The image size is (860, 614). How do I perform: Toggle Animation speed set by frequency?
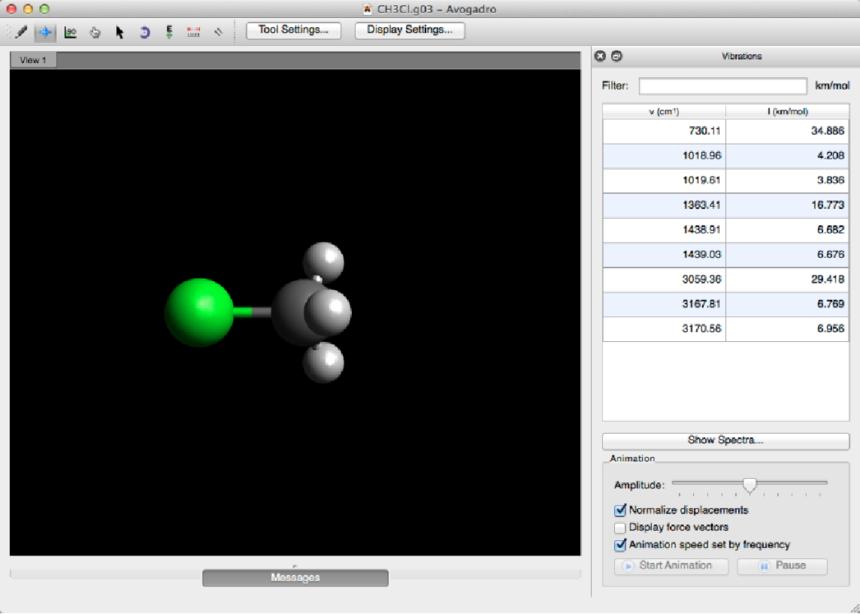620,545
